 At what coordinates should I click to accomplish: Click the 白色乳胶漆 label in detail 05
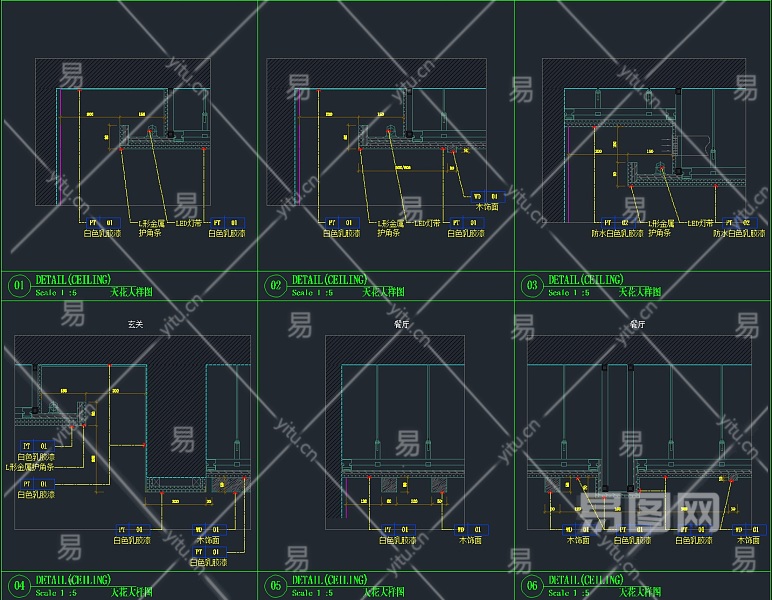pyautogui.click(x=397, y=540)
